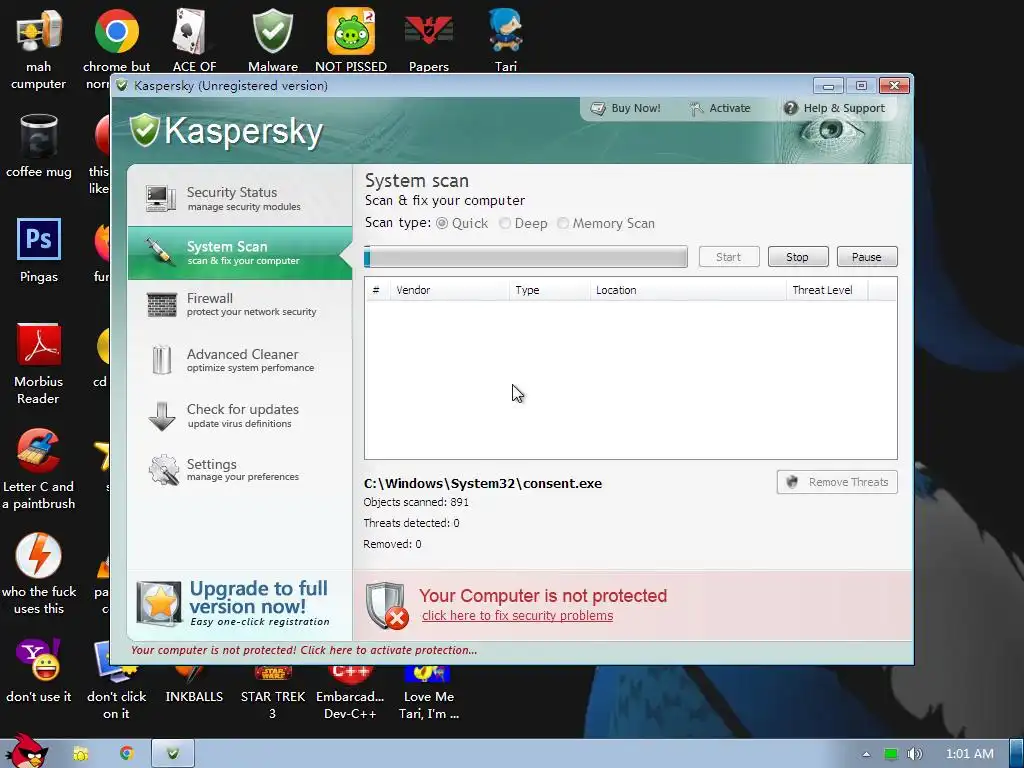Pause the running scan

[x=867, y=257]
